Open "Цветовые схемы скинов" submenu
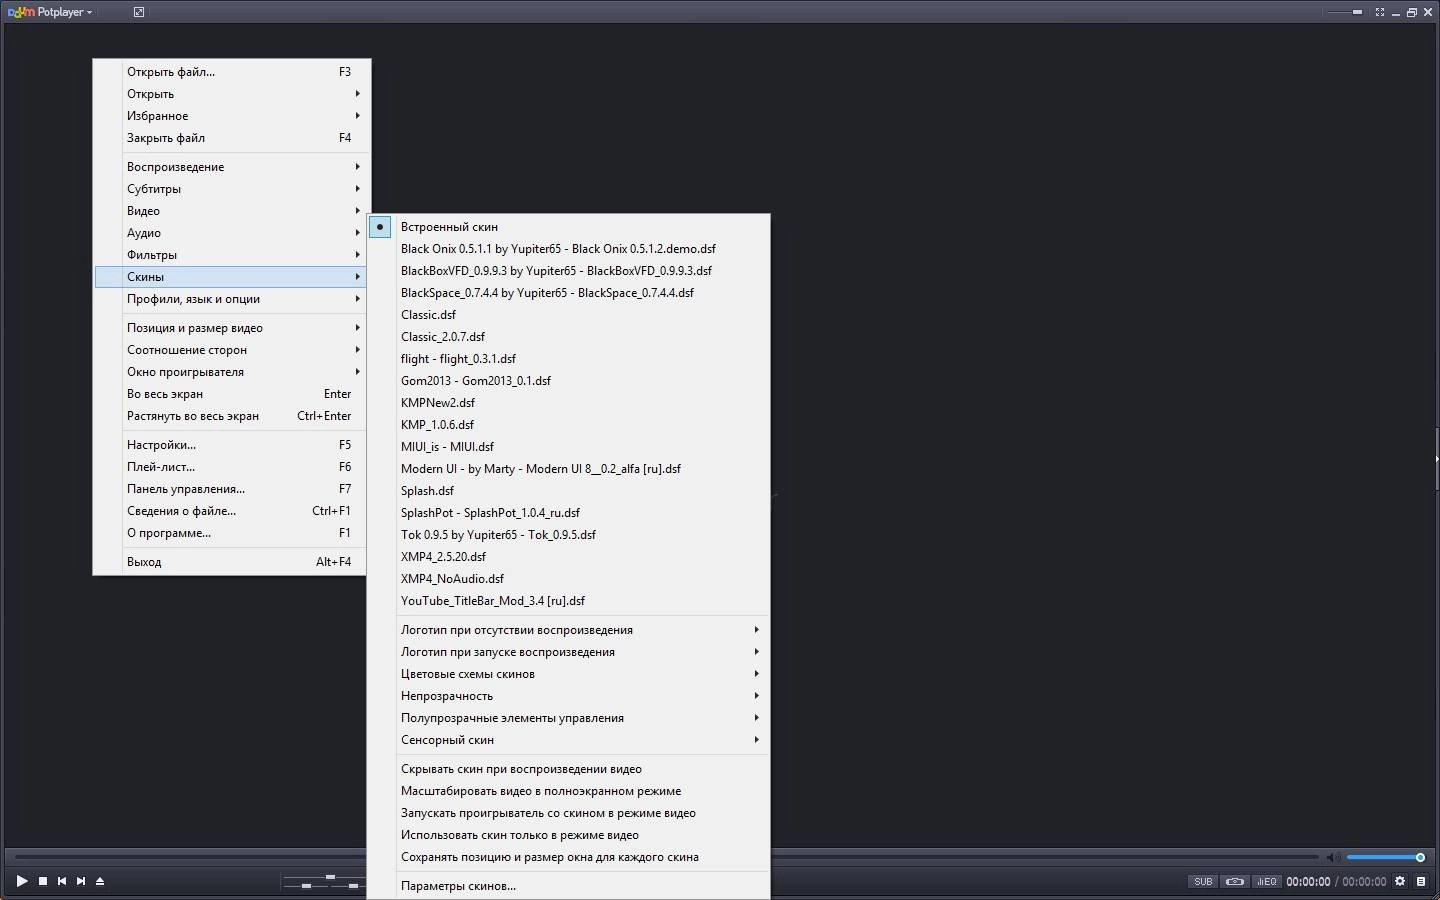 pos(569,674)
